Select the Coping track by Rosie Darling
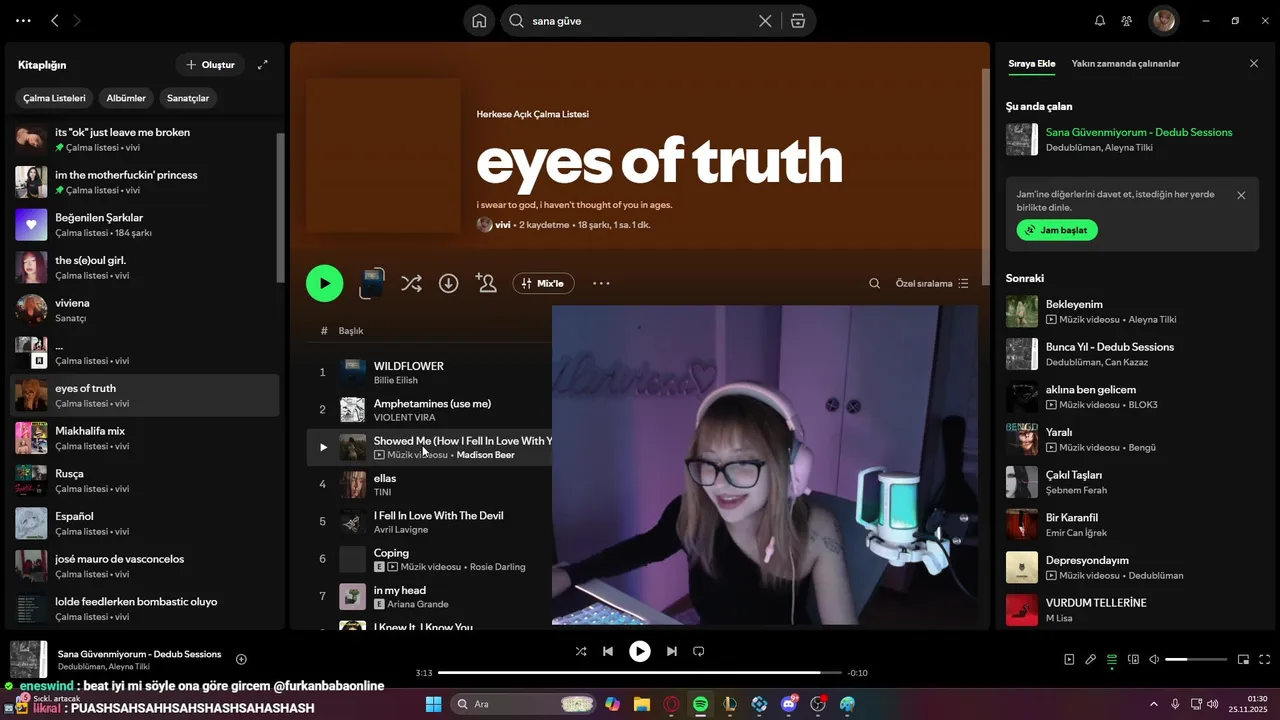The height and width of the screenshot is (720, 1280). [431, 559]
